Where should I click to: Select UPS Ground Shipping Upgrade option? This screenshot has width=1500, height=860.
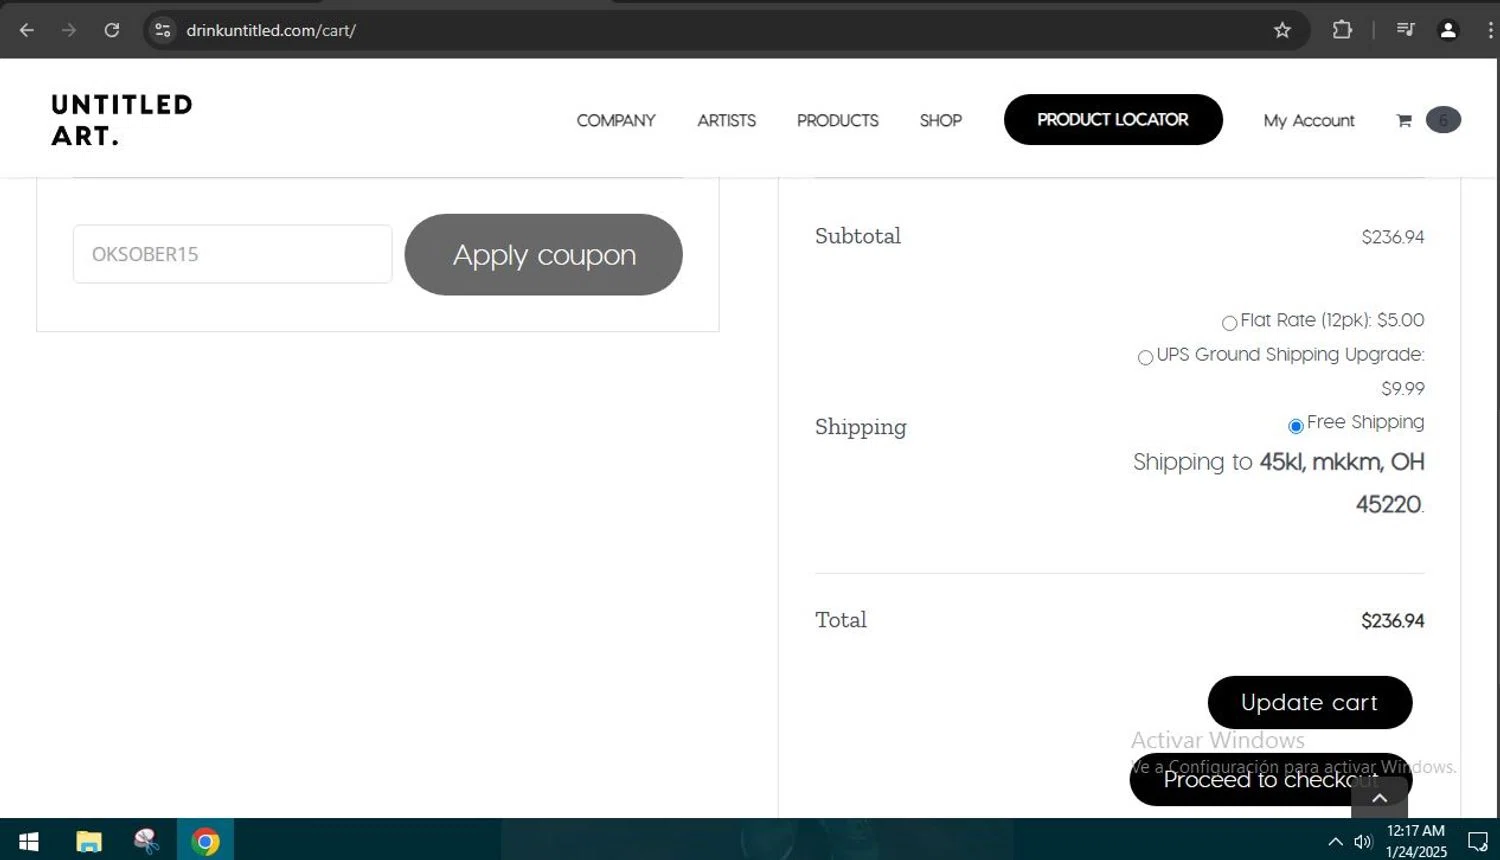[x=1145, y=357]
